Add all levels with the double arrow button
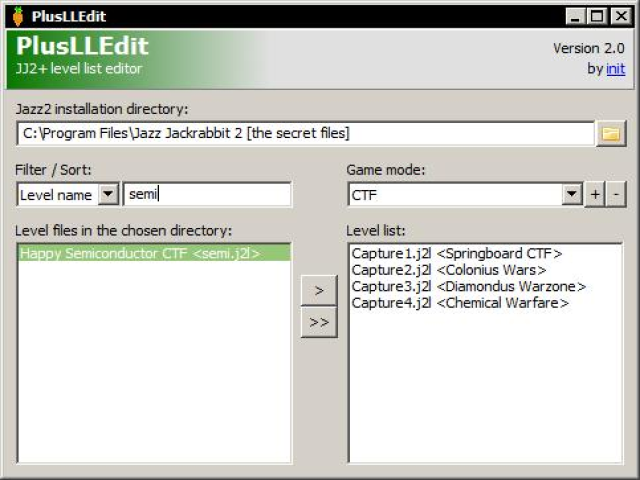The width and height of the screenshot is (640, 480). pos(319,322)
